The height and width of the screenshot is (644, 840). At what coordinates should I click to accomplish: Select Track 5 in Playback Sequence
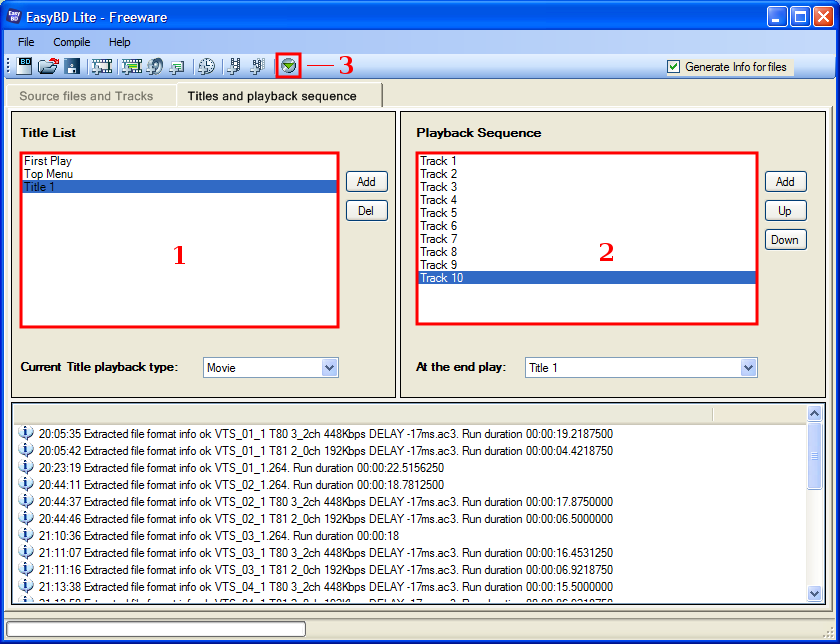coord(587,213)
